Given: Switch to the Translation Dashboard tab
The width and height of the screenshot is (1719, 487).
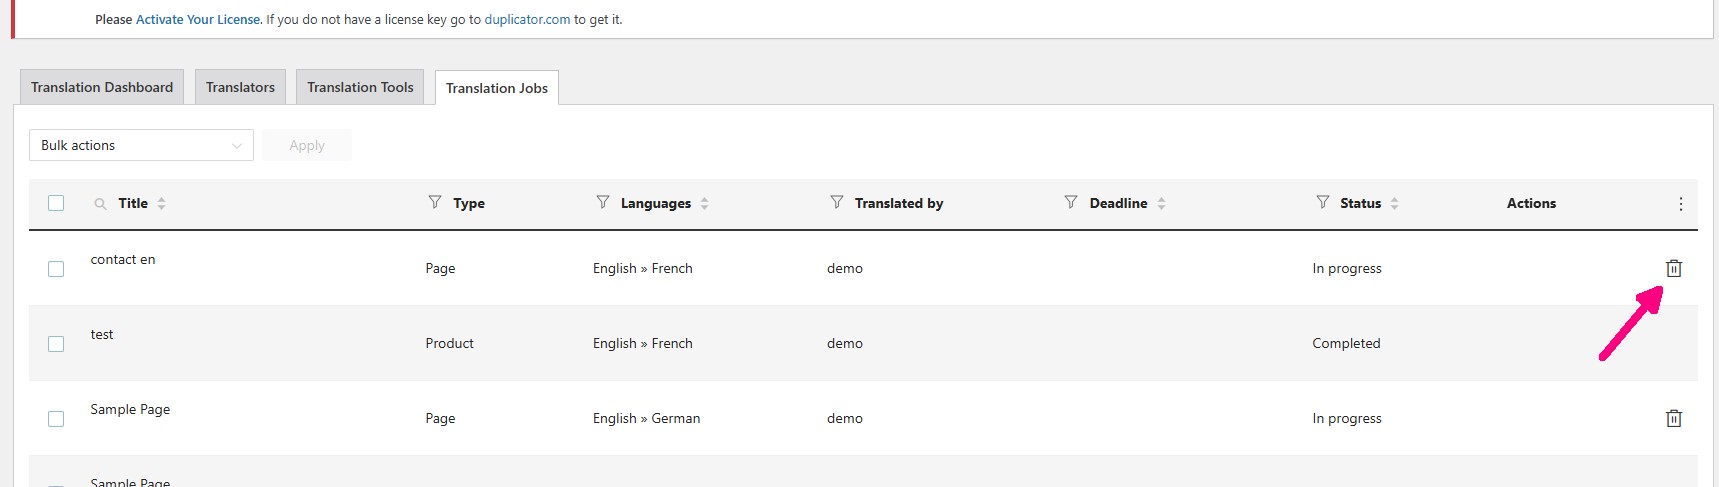Looking at the screenshot, I should point(102,87).
